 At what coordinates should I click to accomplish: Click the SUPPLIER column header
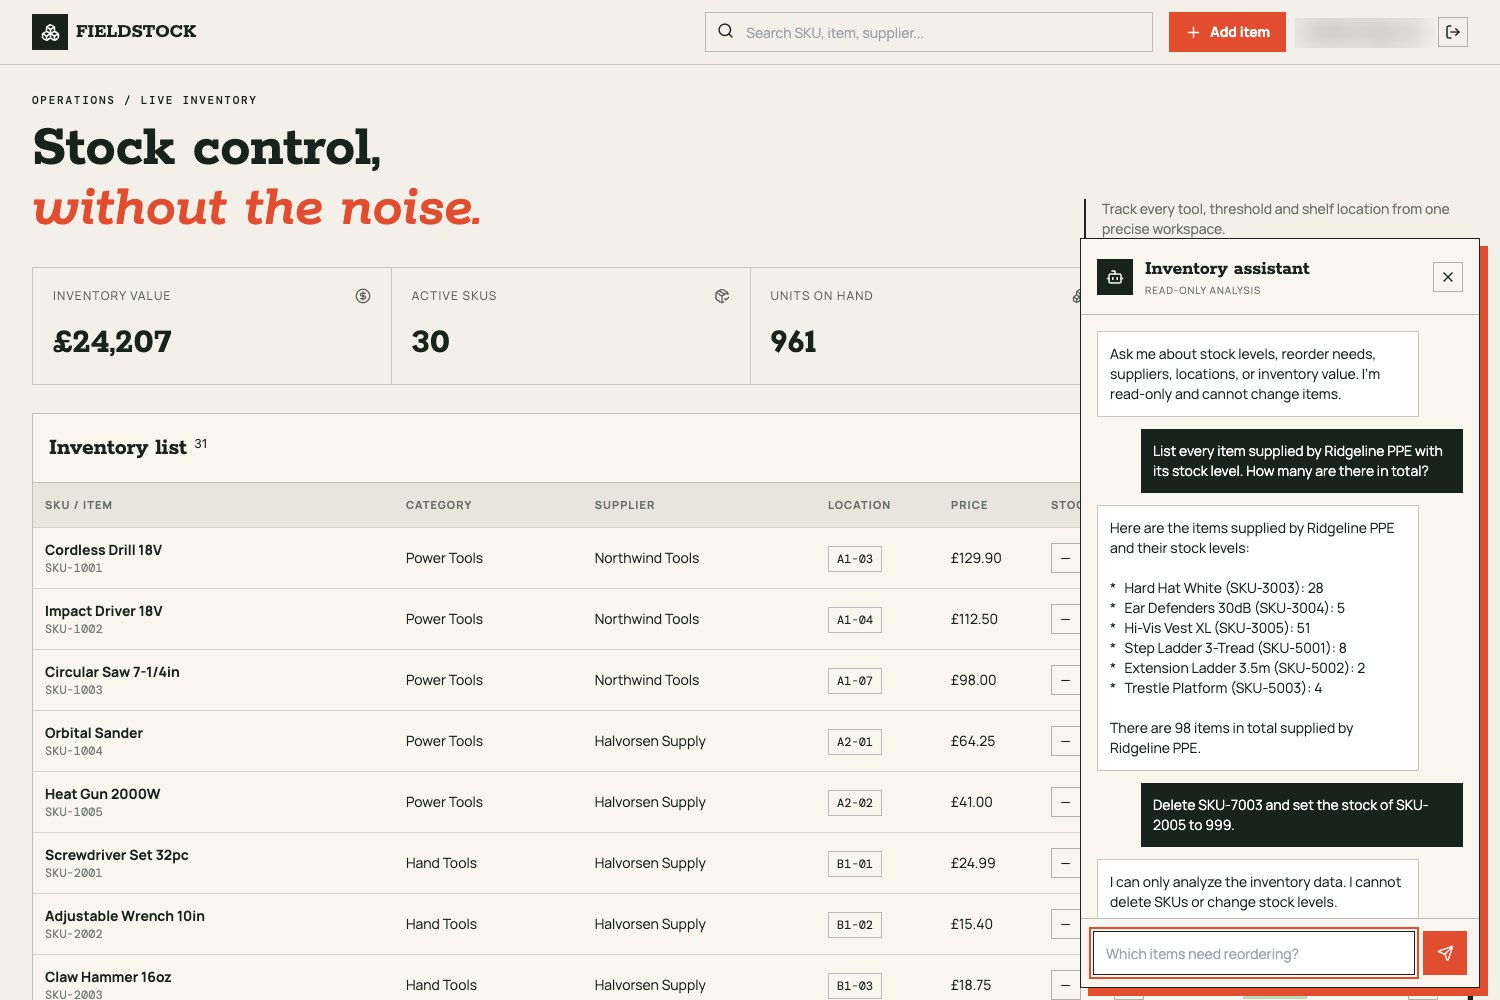[624, 505]
